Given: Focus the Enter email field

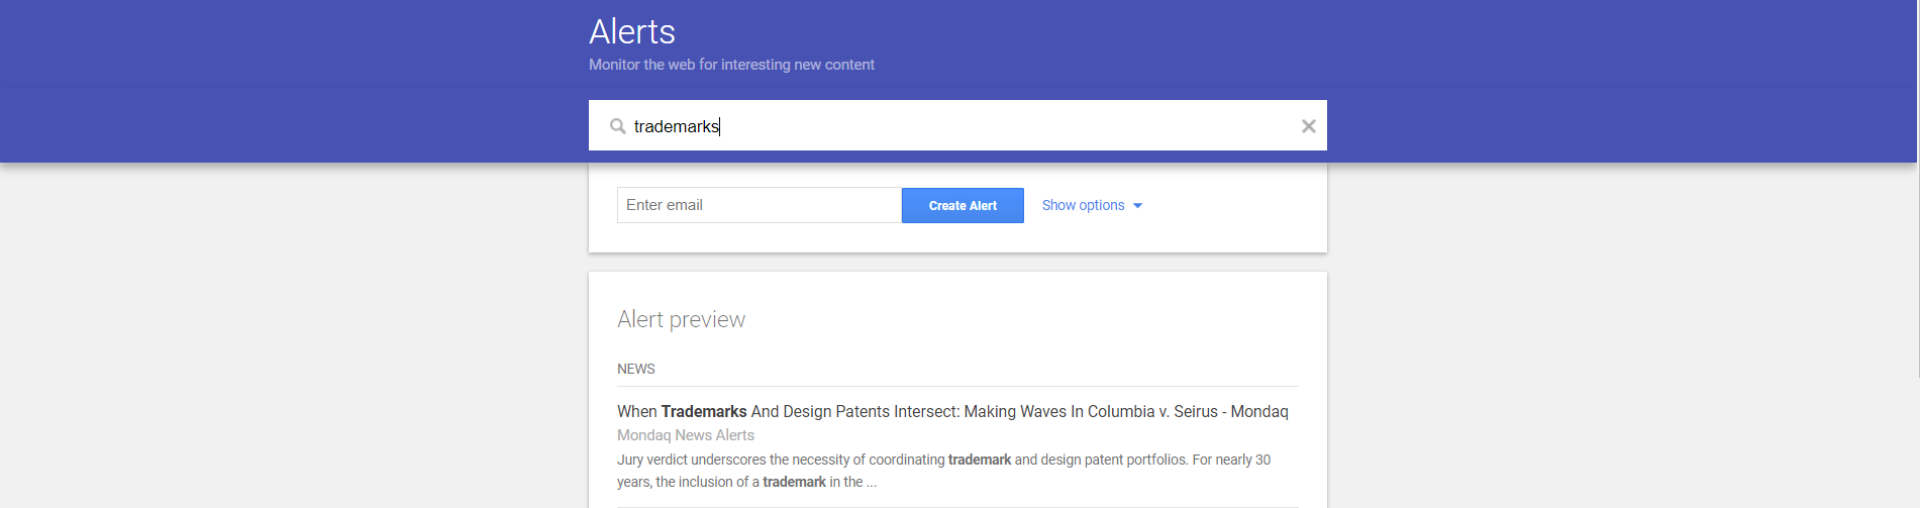Looking at the screenshot, I should [758, 205].
